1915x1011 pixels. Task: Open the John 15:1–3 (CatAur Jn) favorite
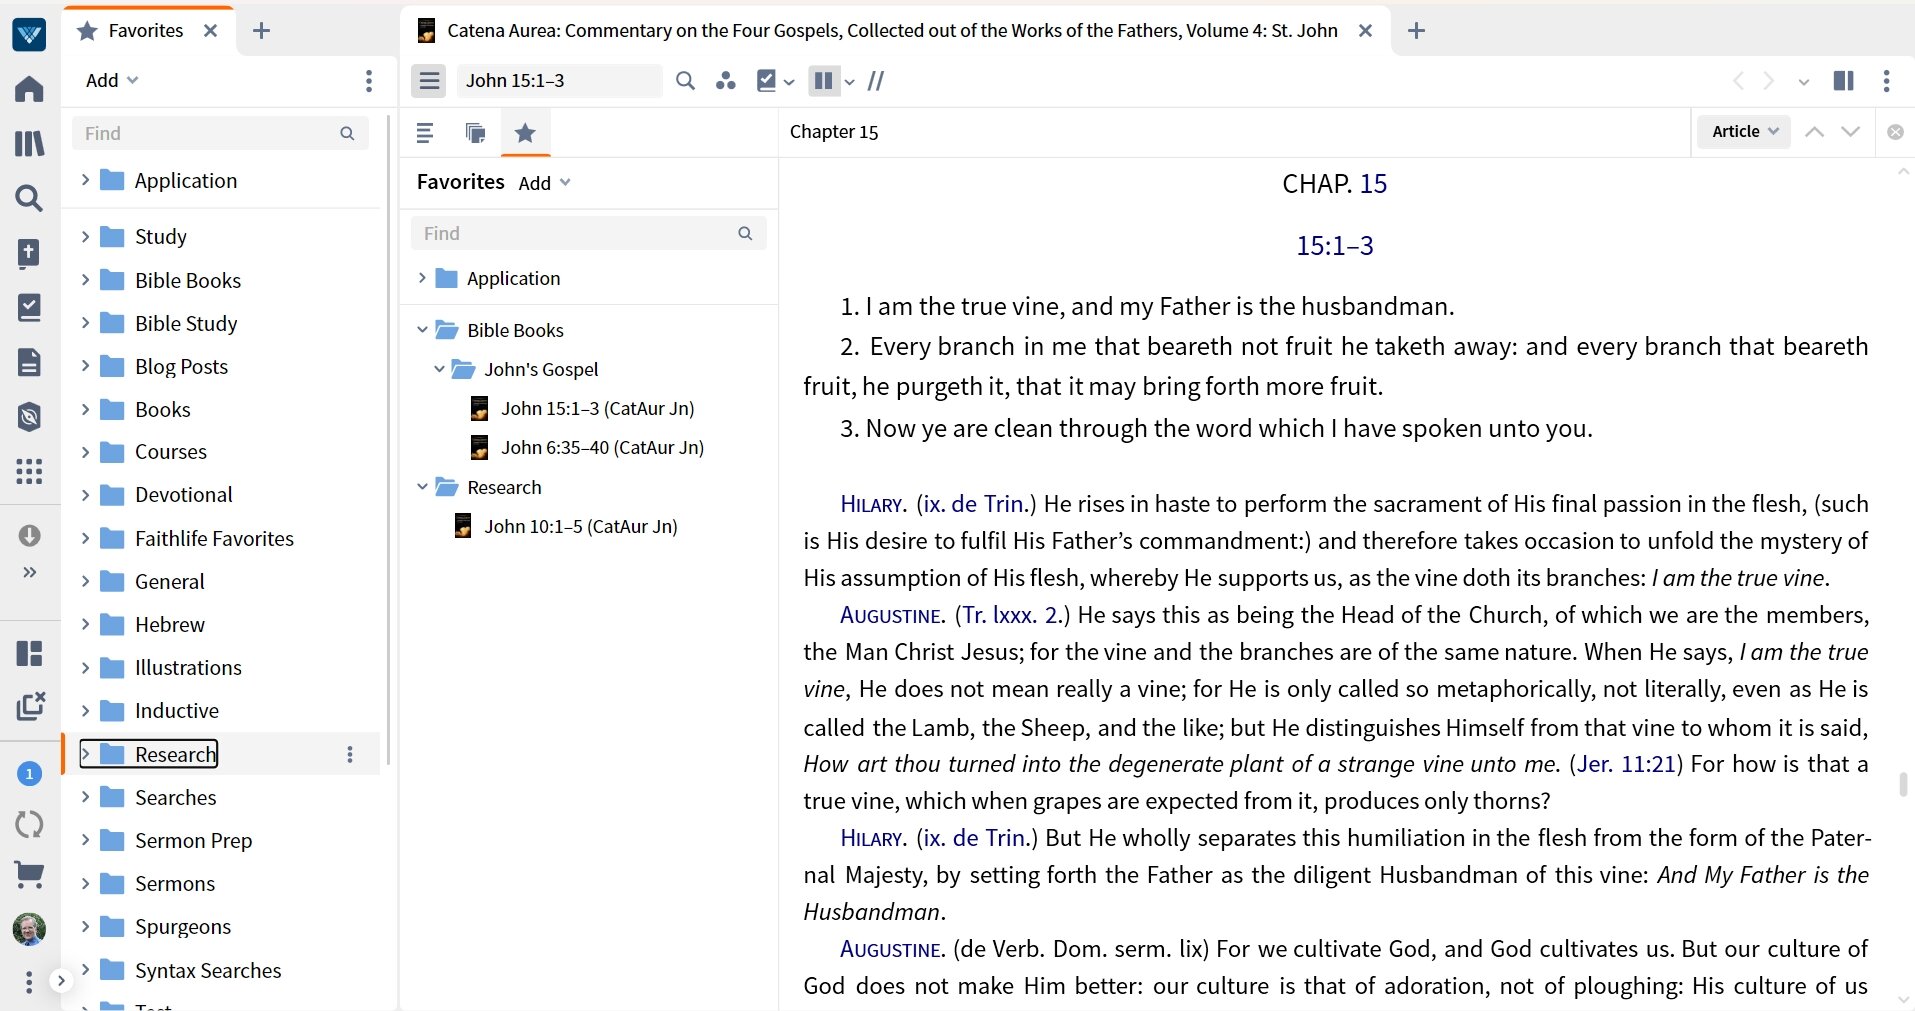[x=597, y=408]
